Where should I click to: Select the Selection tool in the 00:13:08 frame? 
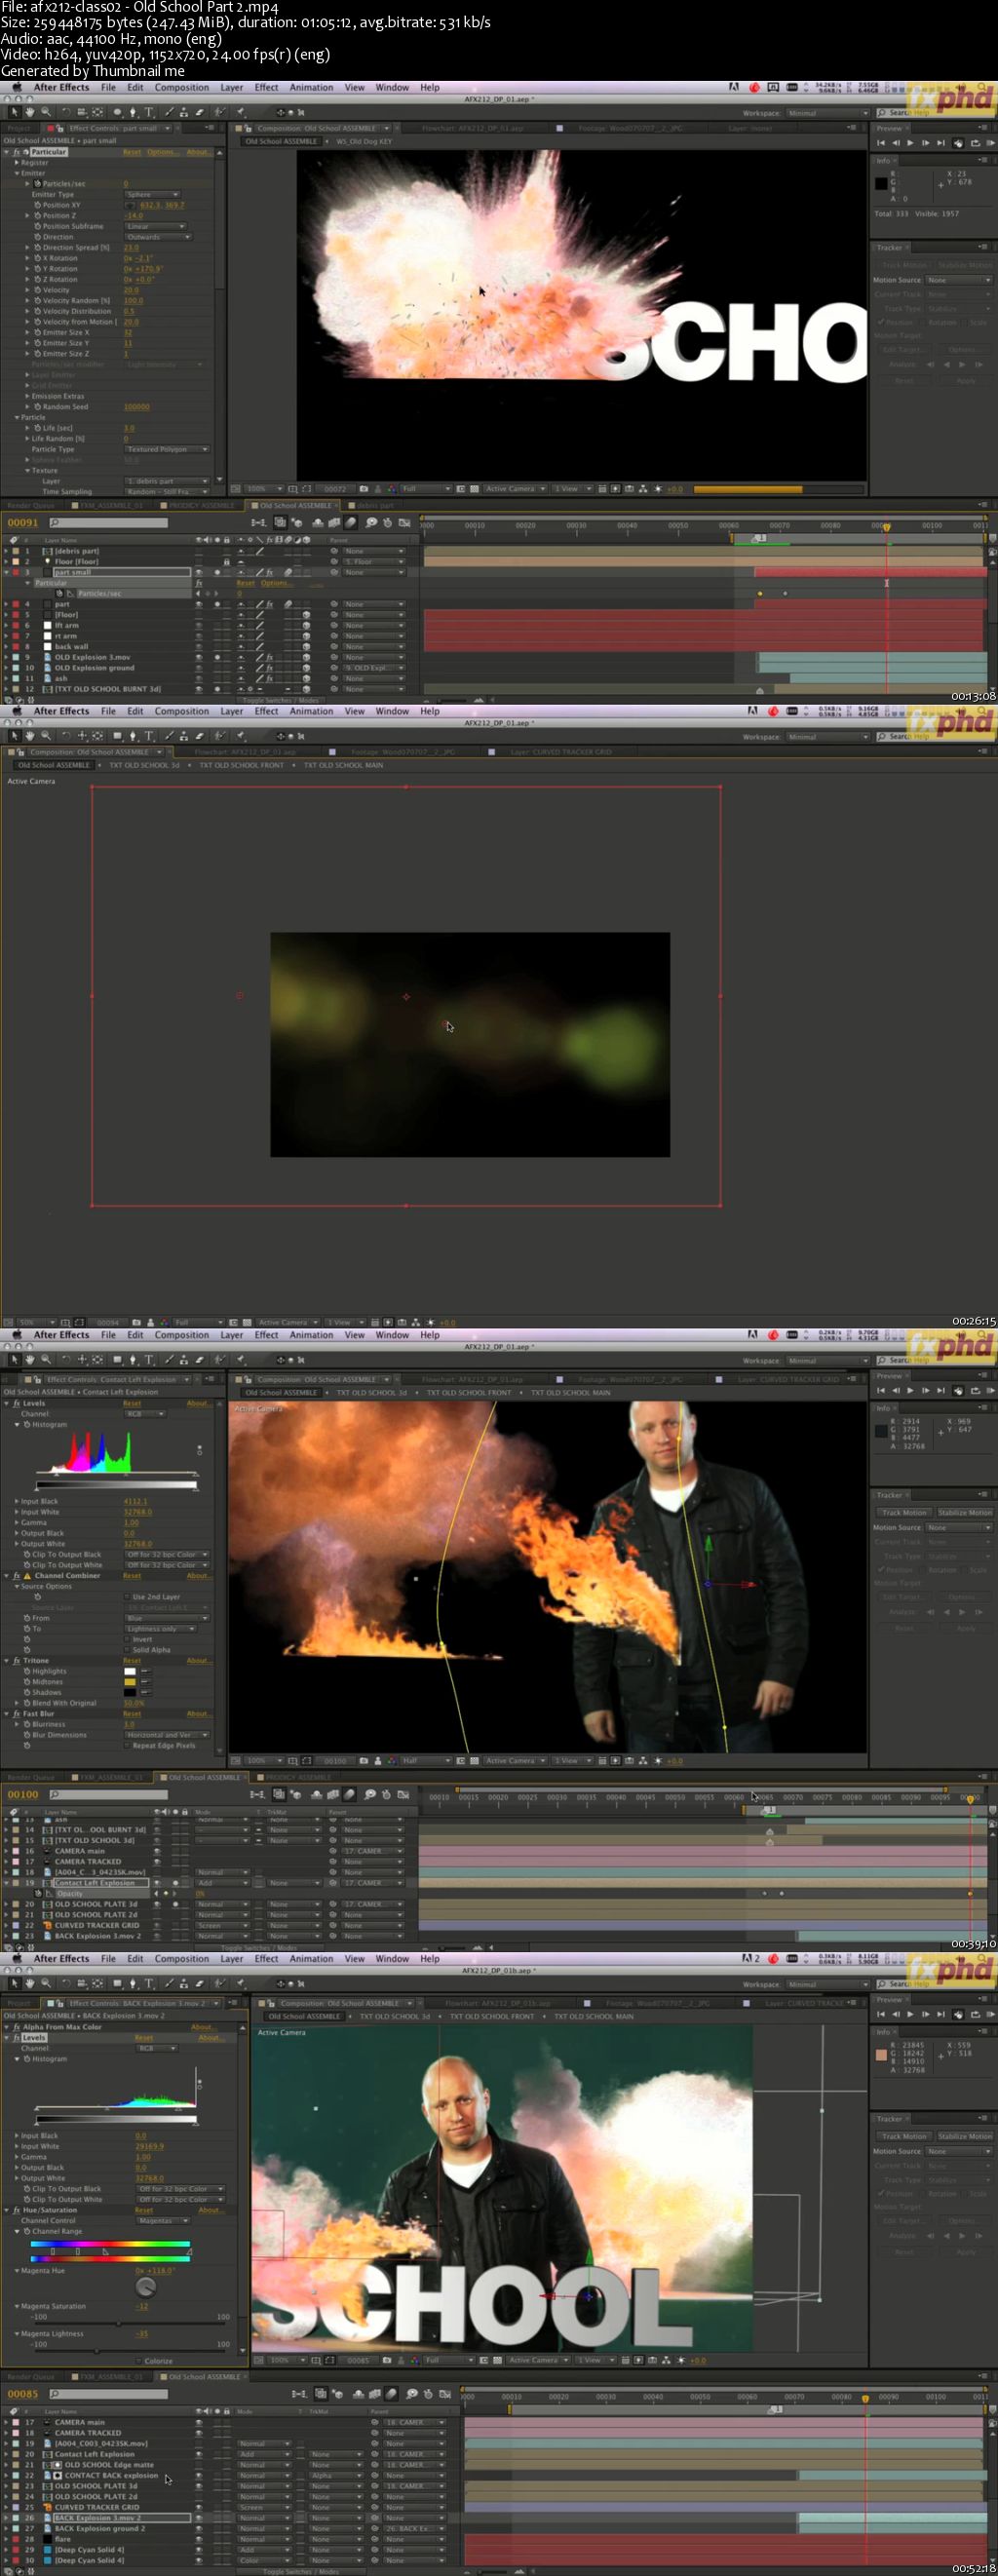[x=14, y=112]
